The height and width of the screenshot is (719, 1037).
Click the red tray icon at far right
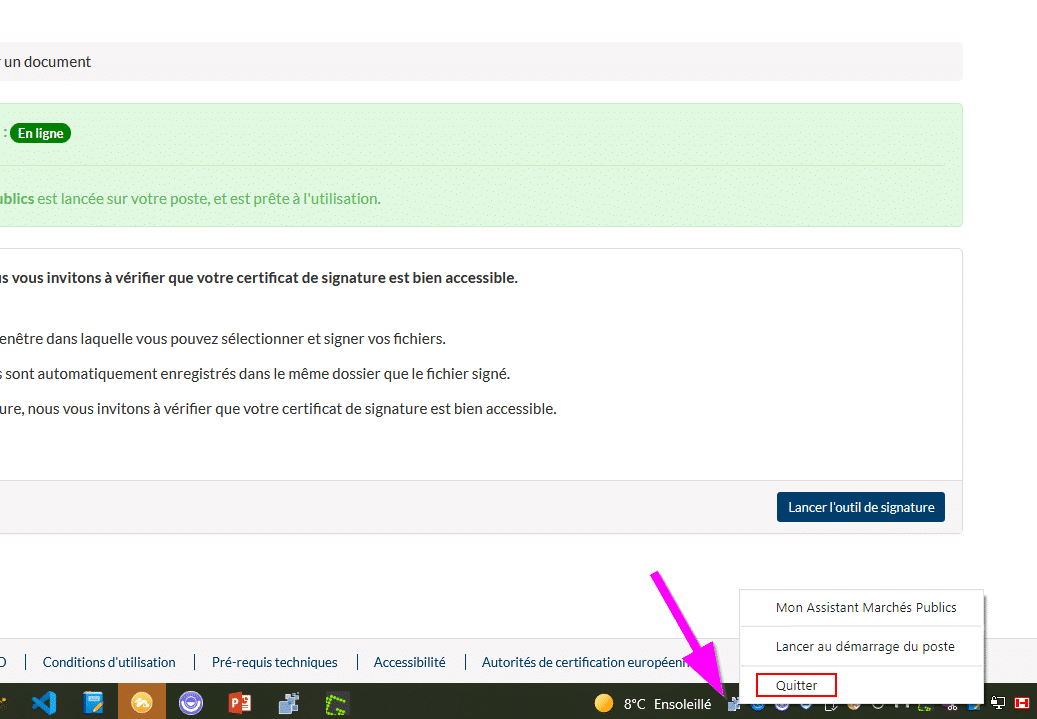(x=1021, y=704)
